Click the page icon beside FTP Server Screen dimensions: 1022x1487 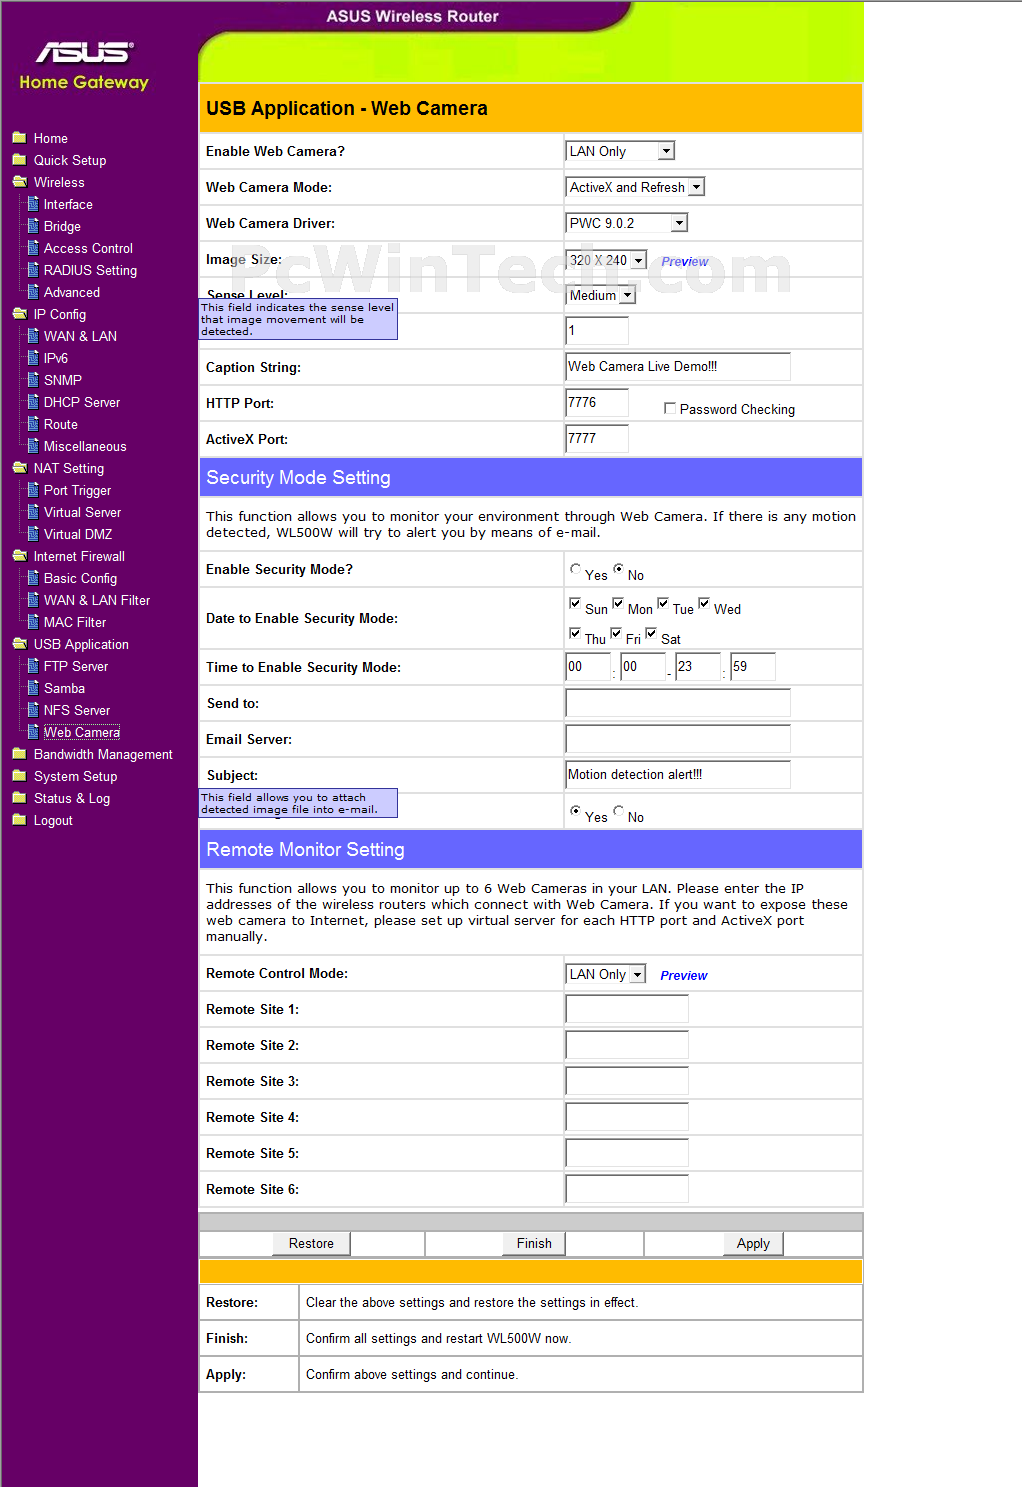pyautogui.click(x=33, y=666)
